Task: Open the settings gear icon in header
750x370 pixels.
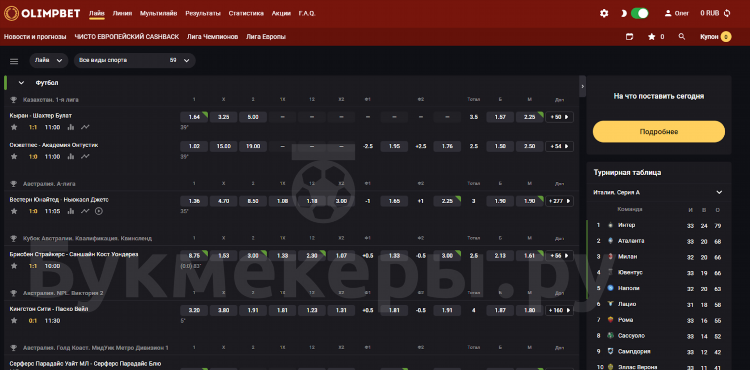Action: 604,13
